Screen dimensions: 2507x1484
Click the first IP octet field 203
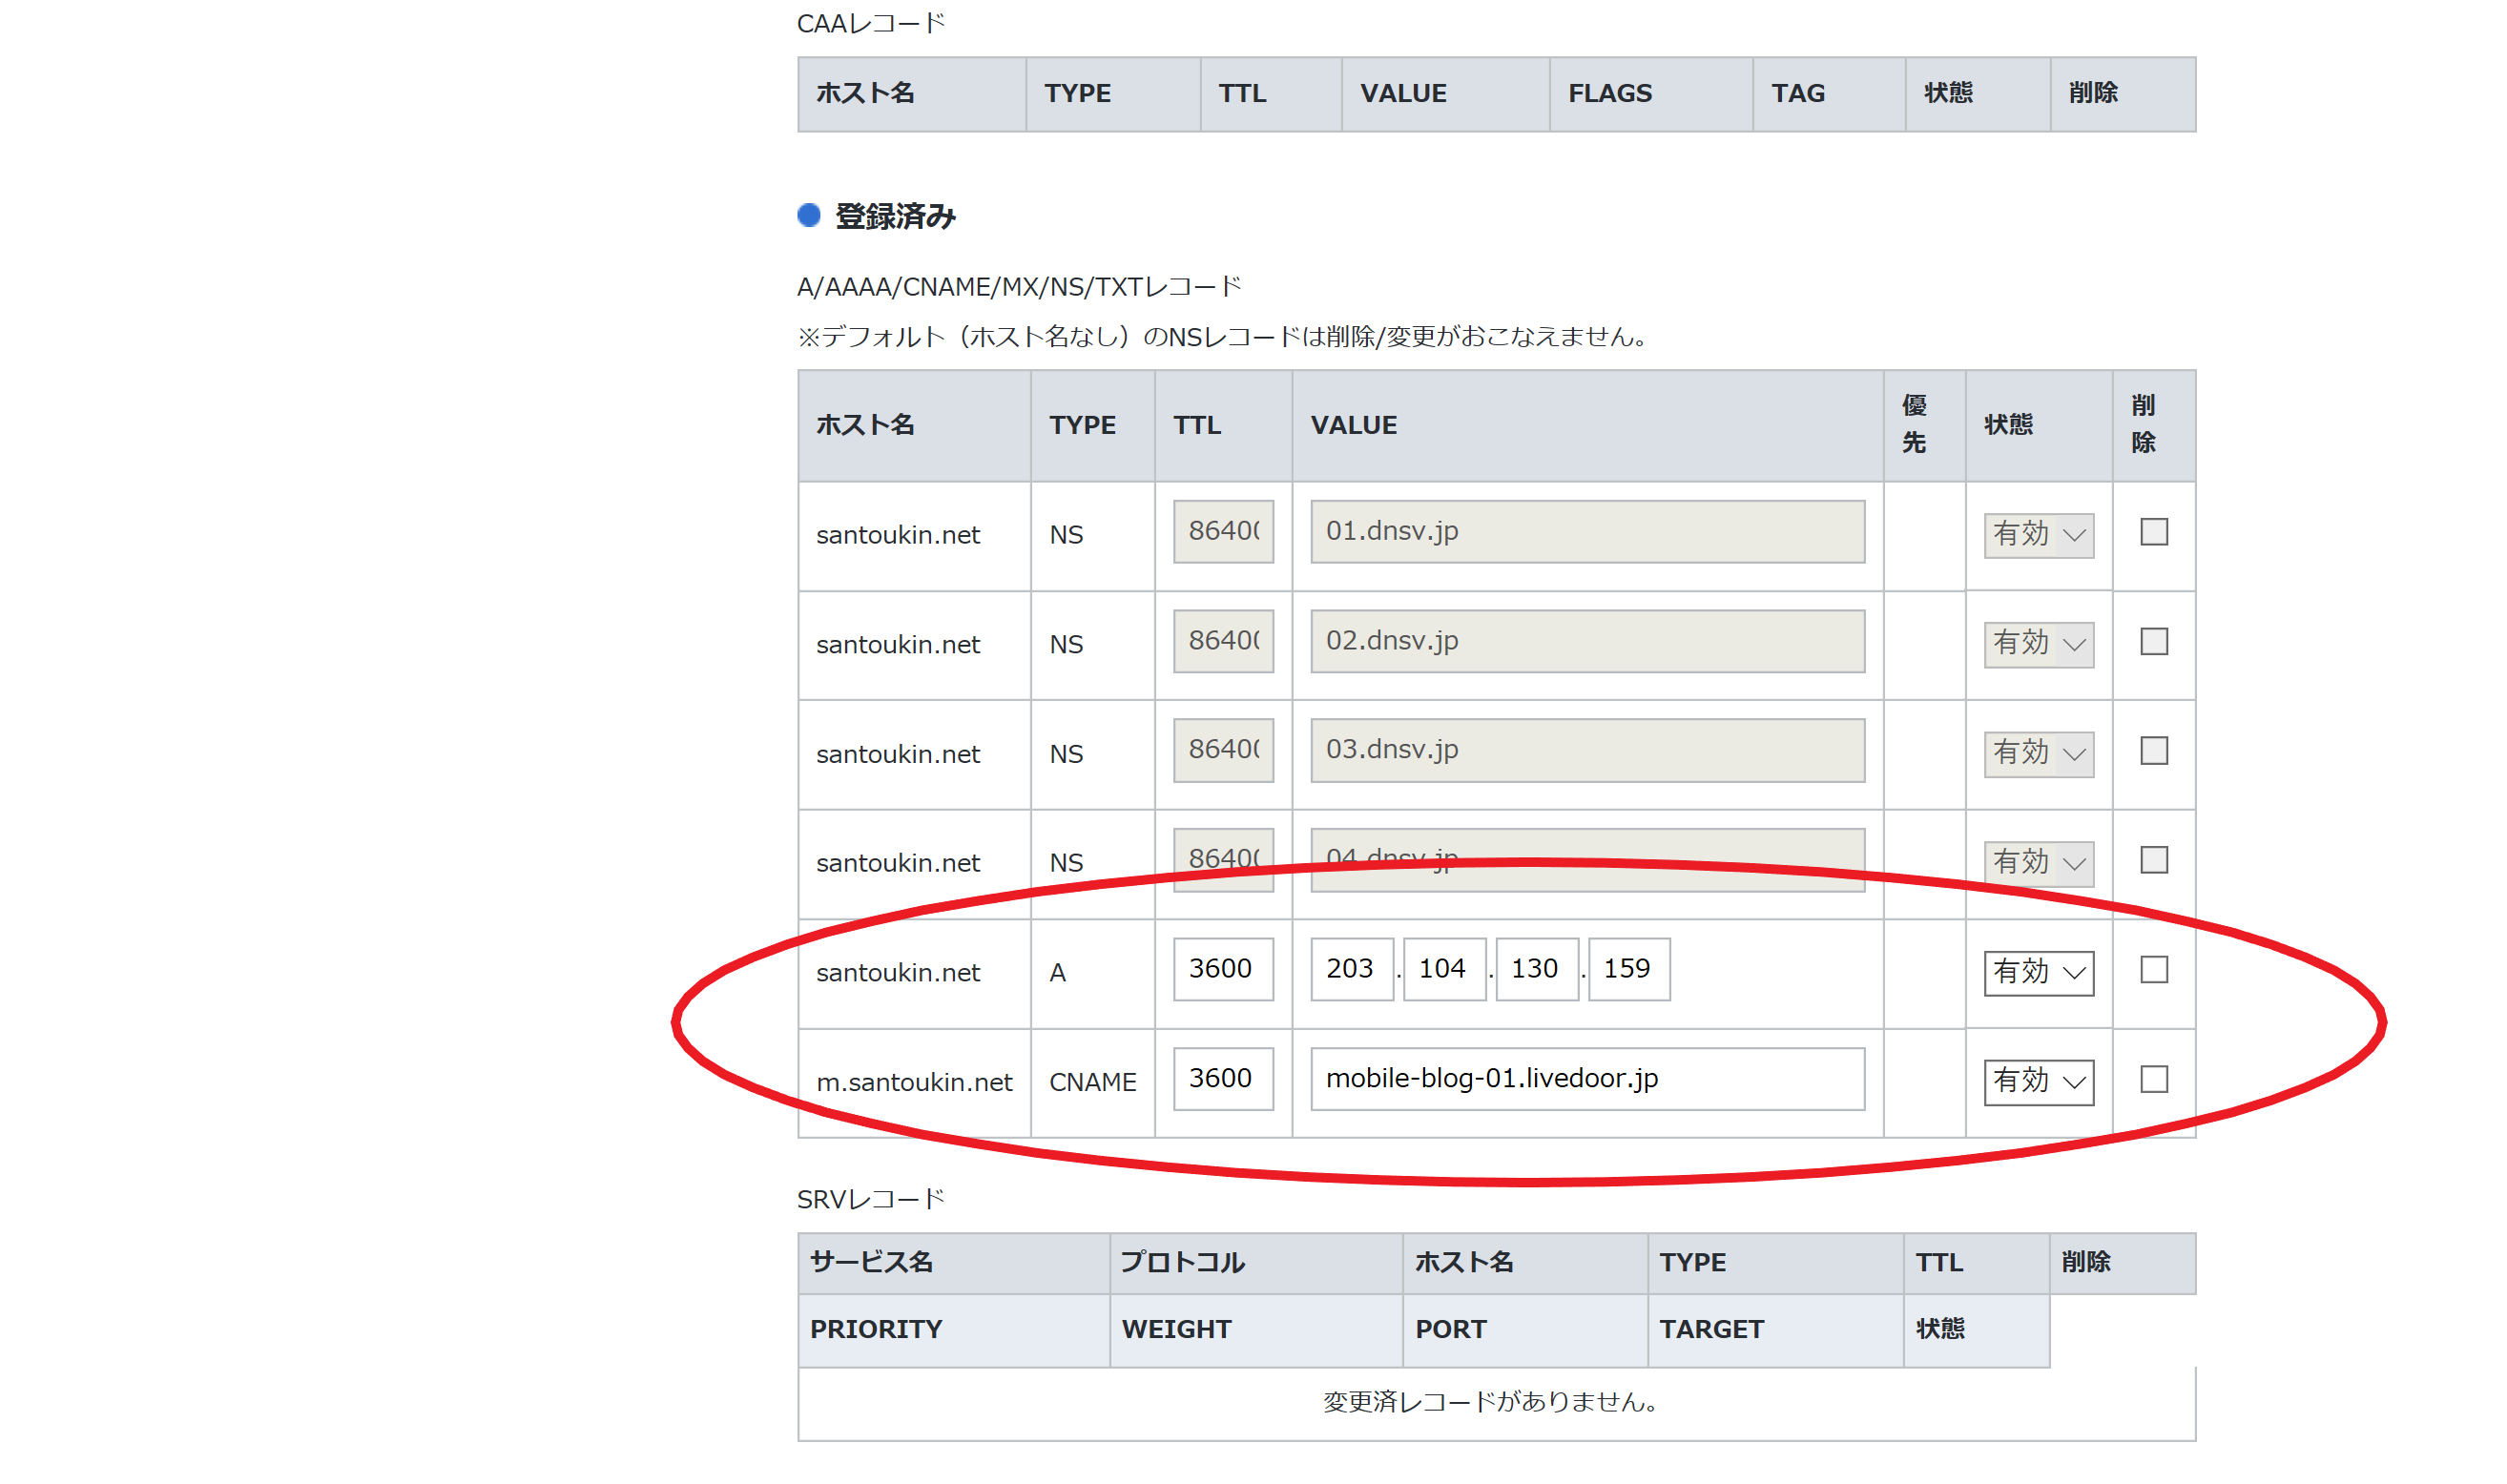[1351, 969]
